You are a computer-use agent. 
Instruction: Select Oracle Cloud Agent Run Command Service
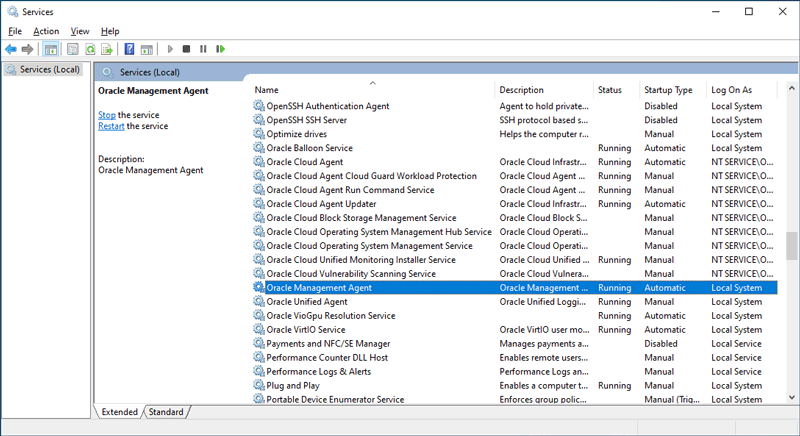515,190
